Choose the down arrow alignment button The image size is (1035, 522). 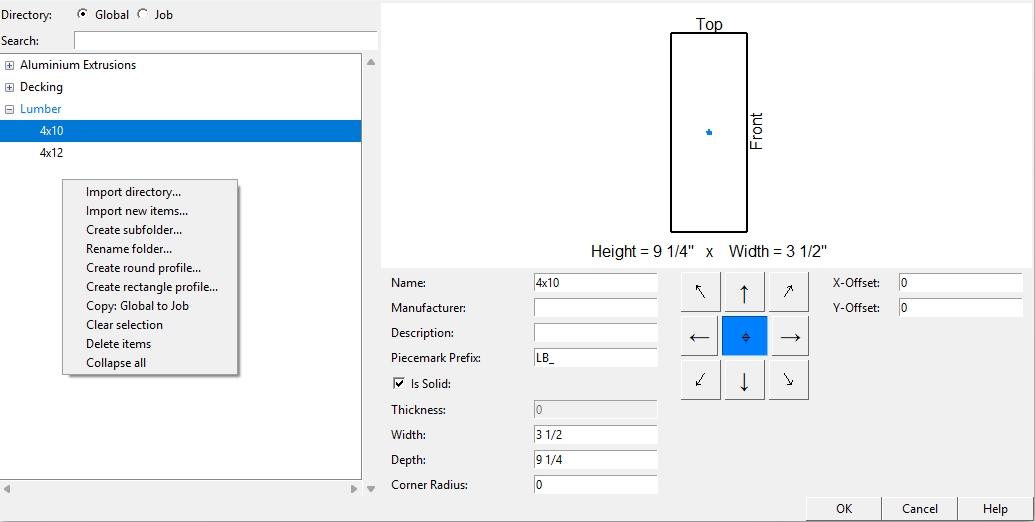click(744, 380)
